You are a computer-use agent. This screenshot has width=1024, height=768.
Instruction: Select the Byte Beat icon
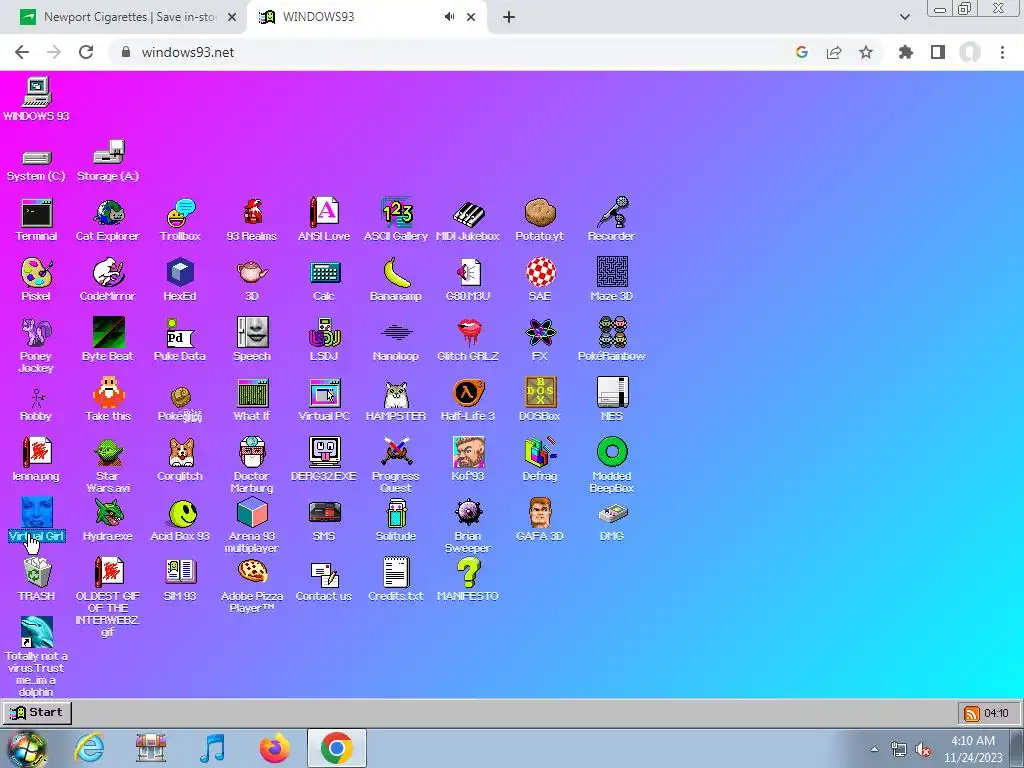click(x=108, y=340)
